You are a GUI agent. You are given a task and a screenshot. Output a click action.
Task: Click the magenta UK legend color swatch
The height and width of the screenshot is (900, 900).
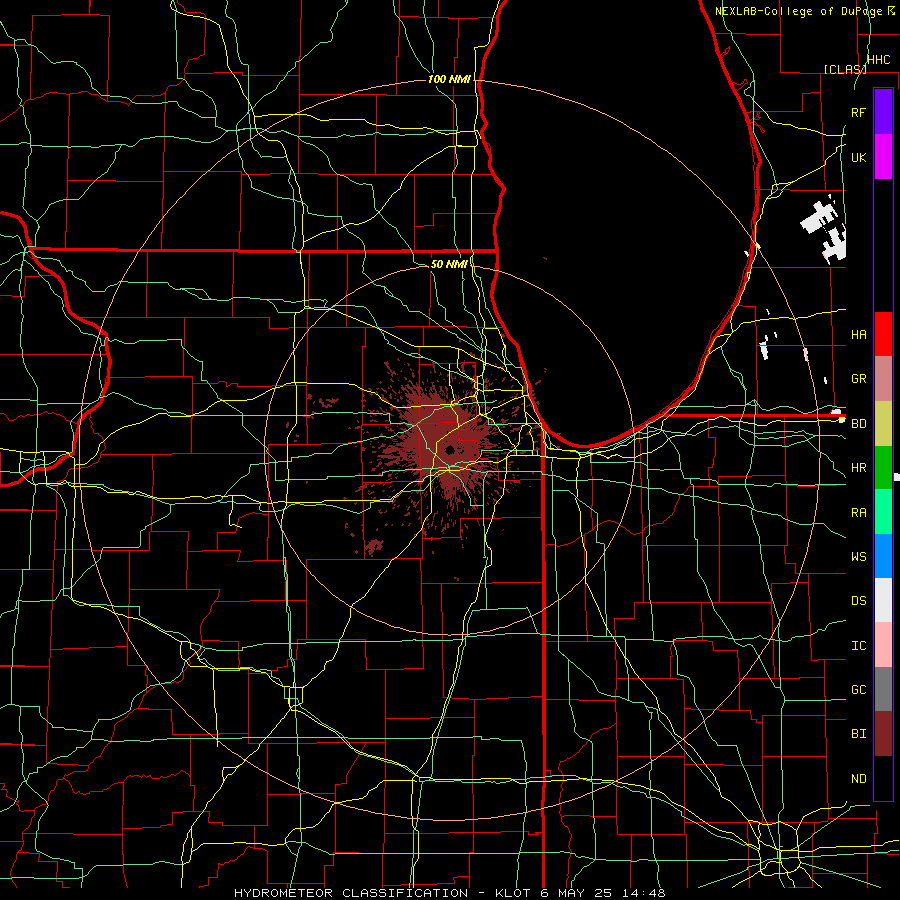tap(883, 157)
